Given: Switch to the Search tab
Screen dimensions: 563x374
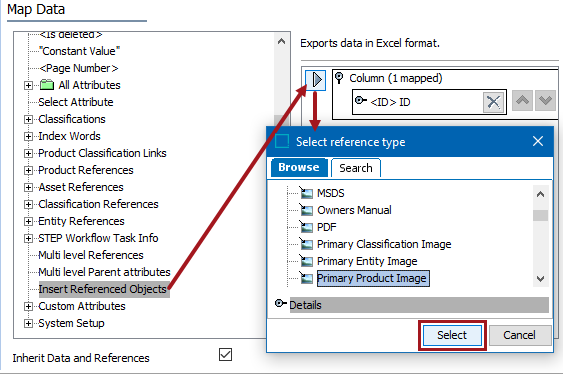Looking at the screenshot, I should (x=356, y=168).
